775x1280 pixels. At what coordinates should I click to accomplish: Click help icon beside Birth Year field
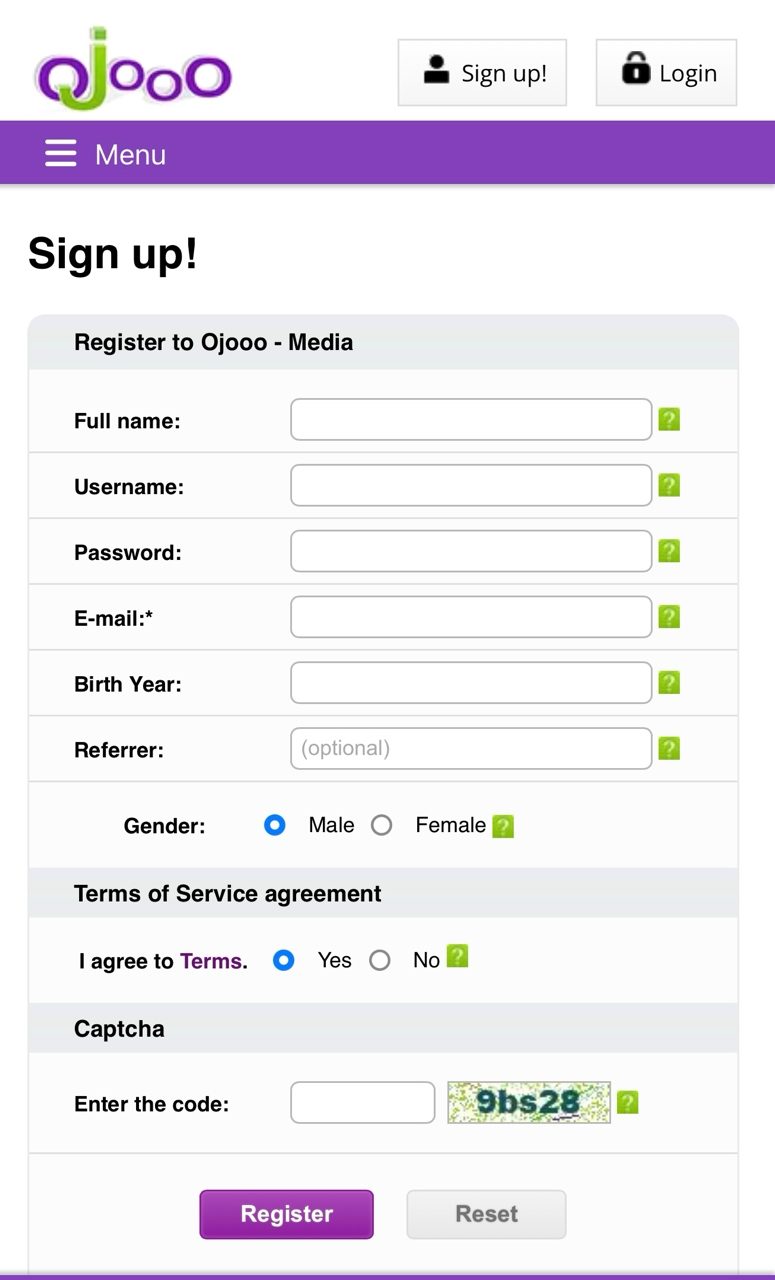[669, 683]
